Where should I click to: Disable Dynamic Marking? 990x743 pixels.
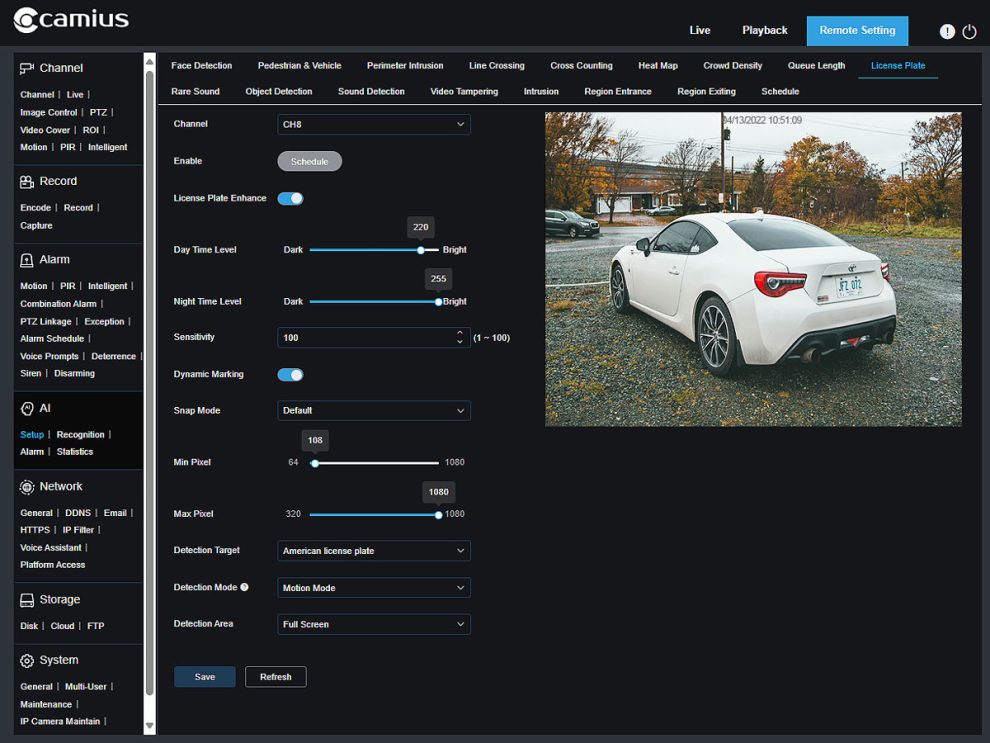click(290, 374)
